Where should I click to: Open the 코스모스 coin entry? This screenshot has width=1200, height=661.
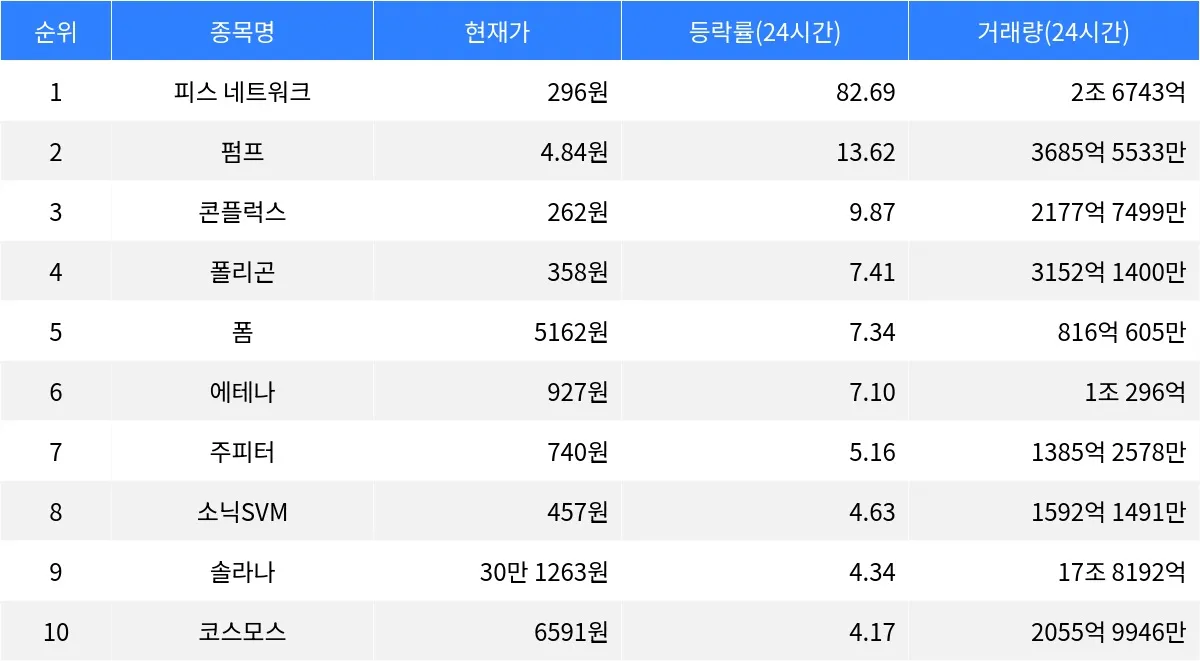(242, 632)
